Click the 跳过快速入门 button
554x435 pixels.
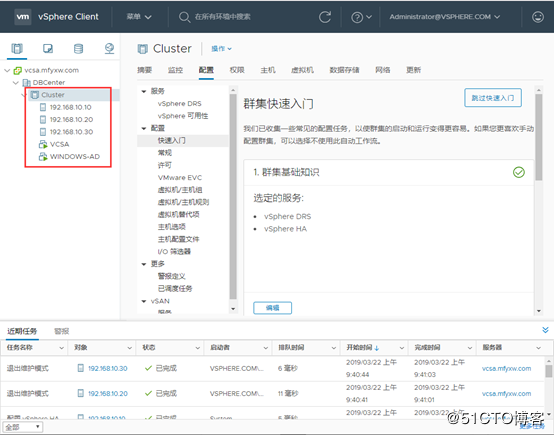[x=493, y=98]
